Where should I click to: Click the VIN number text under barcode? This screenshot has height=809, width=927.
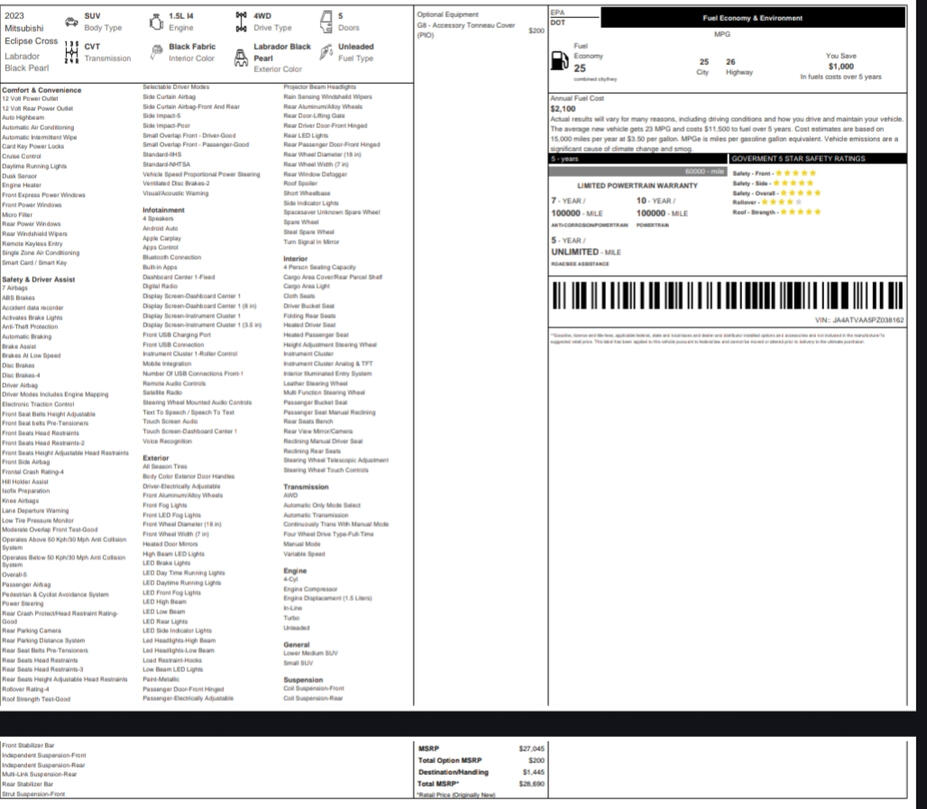coord(859,320)
